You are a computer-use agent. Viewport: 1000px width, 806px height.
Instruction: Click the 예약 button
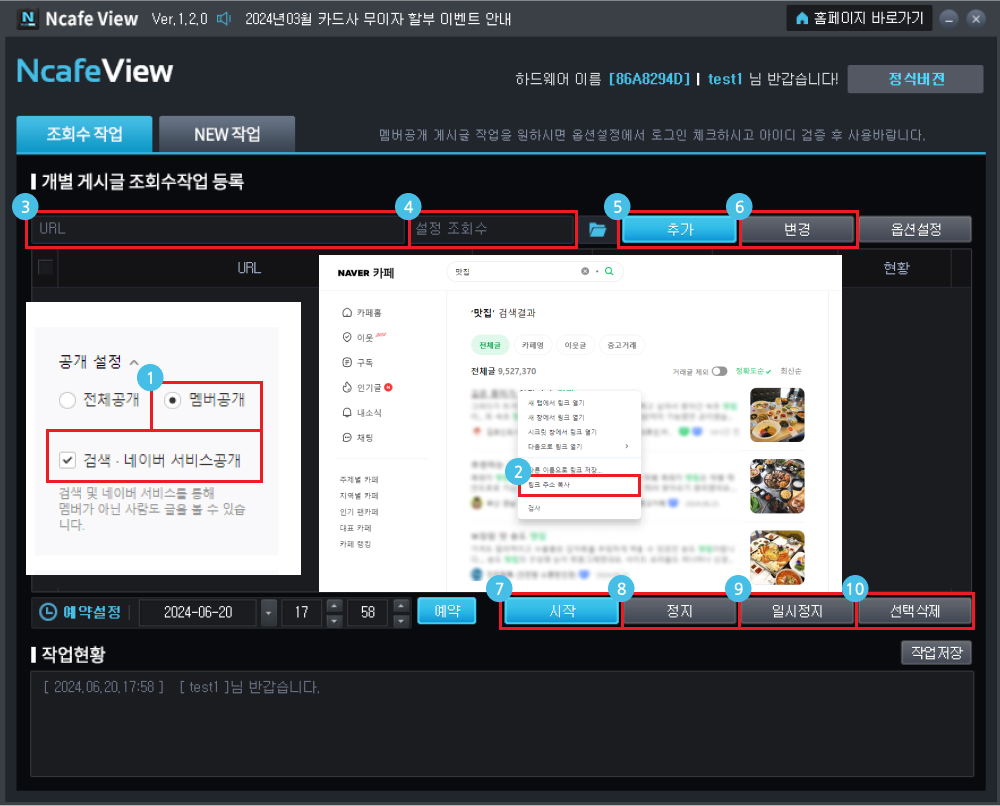tap(447, 611)
